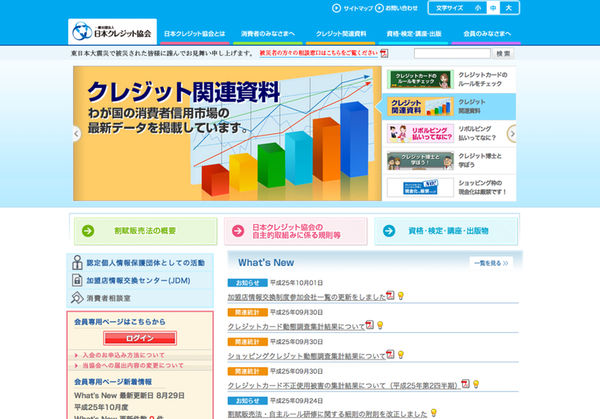Click the お知らせ tag dated 平成25年10月01日
Image resolution: width=600 pixels, height=419 pixels.
[248, 283]
